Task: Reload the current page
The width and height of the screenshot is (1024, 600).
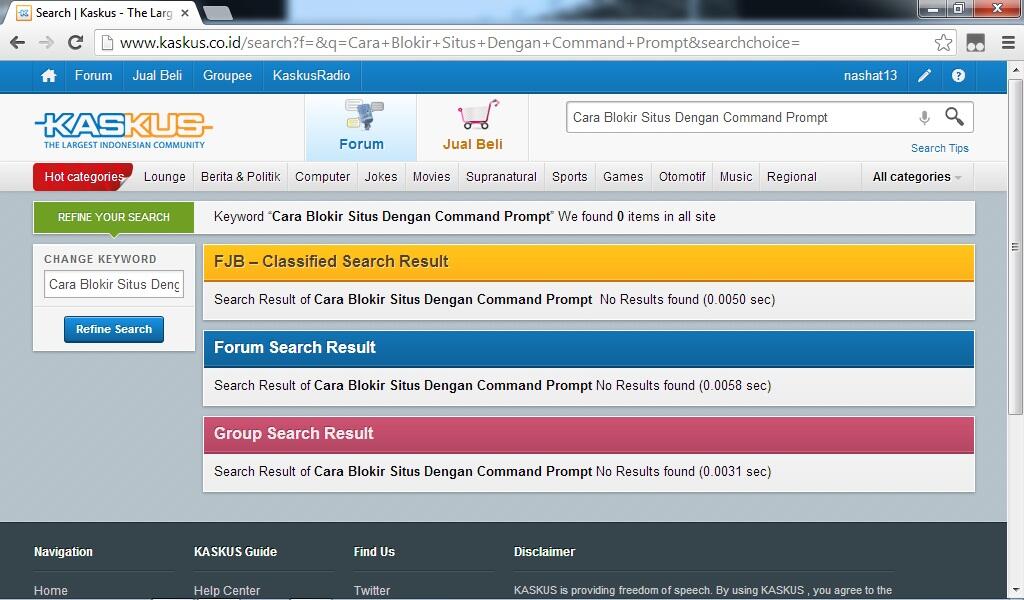Action: coord(76,42)
